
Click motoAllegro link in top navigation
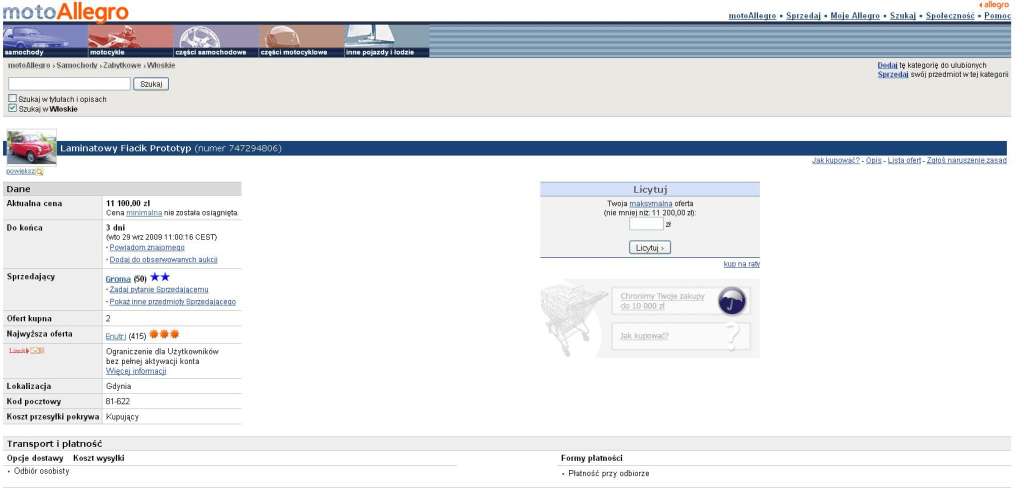click(752, 16)
